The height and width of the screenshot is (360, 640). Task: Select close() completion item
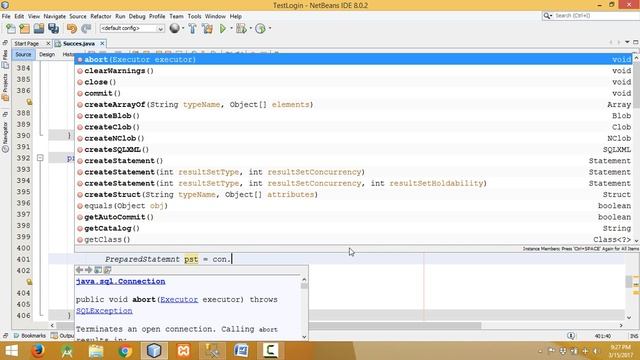click(353, 82)
